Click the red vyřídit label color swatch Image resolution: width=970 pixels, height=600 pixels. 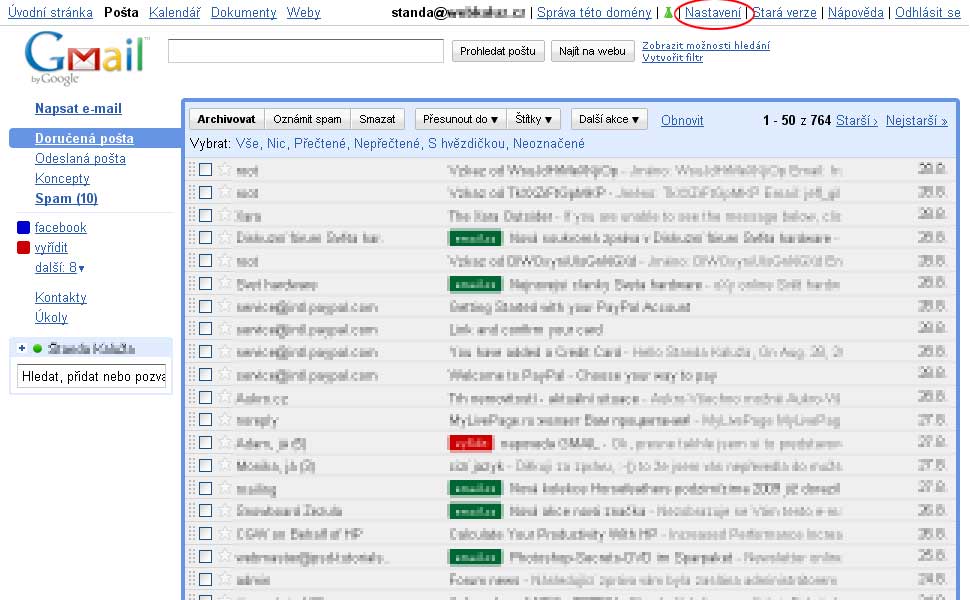click(x=24, y=247)
